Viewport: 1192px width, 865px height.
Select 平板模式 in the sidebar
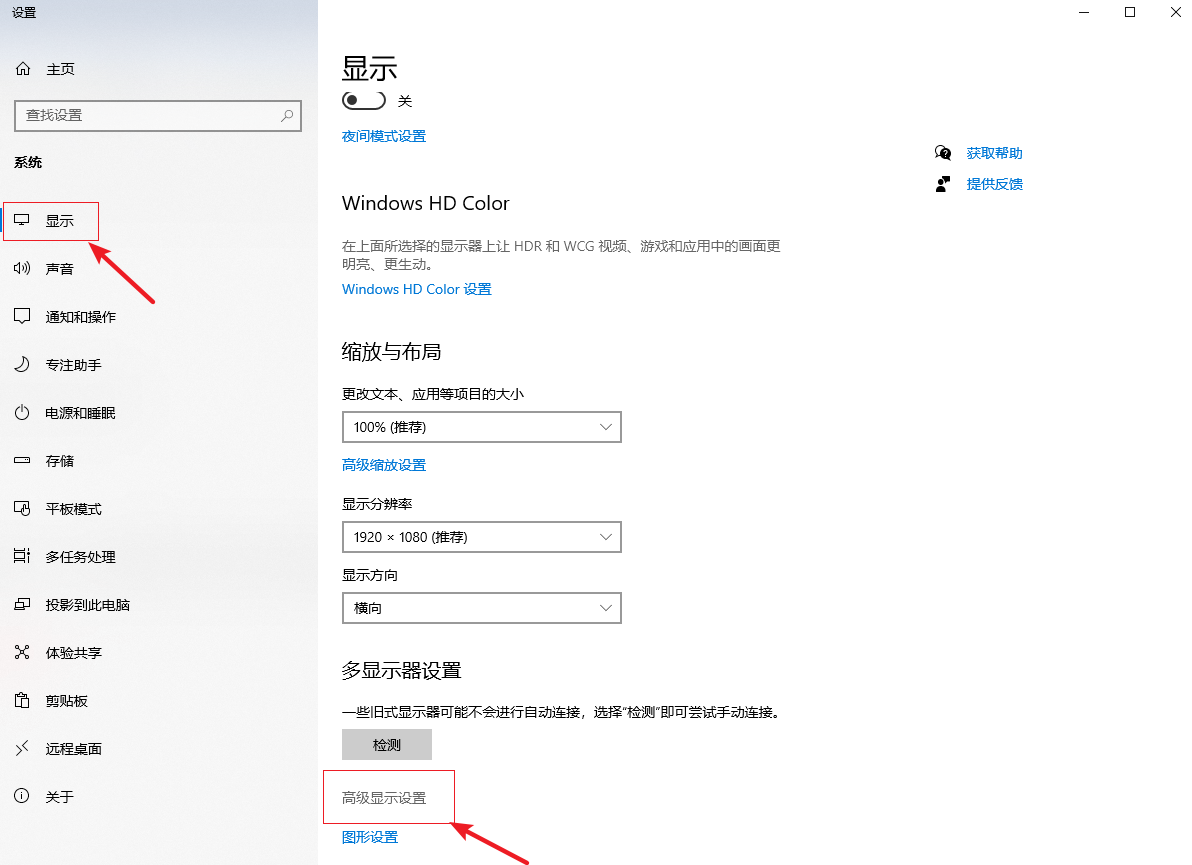coord(73,509)
